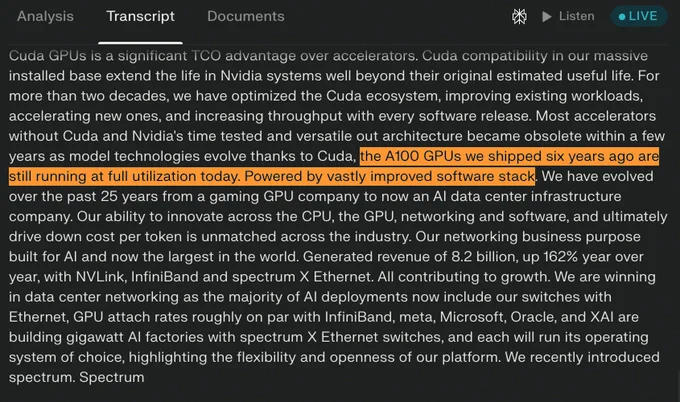Click highlighted text 'the A100 GPUs we shipped'
680x402 pixels.
tap(451, 156)
